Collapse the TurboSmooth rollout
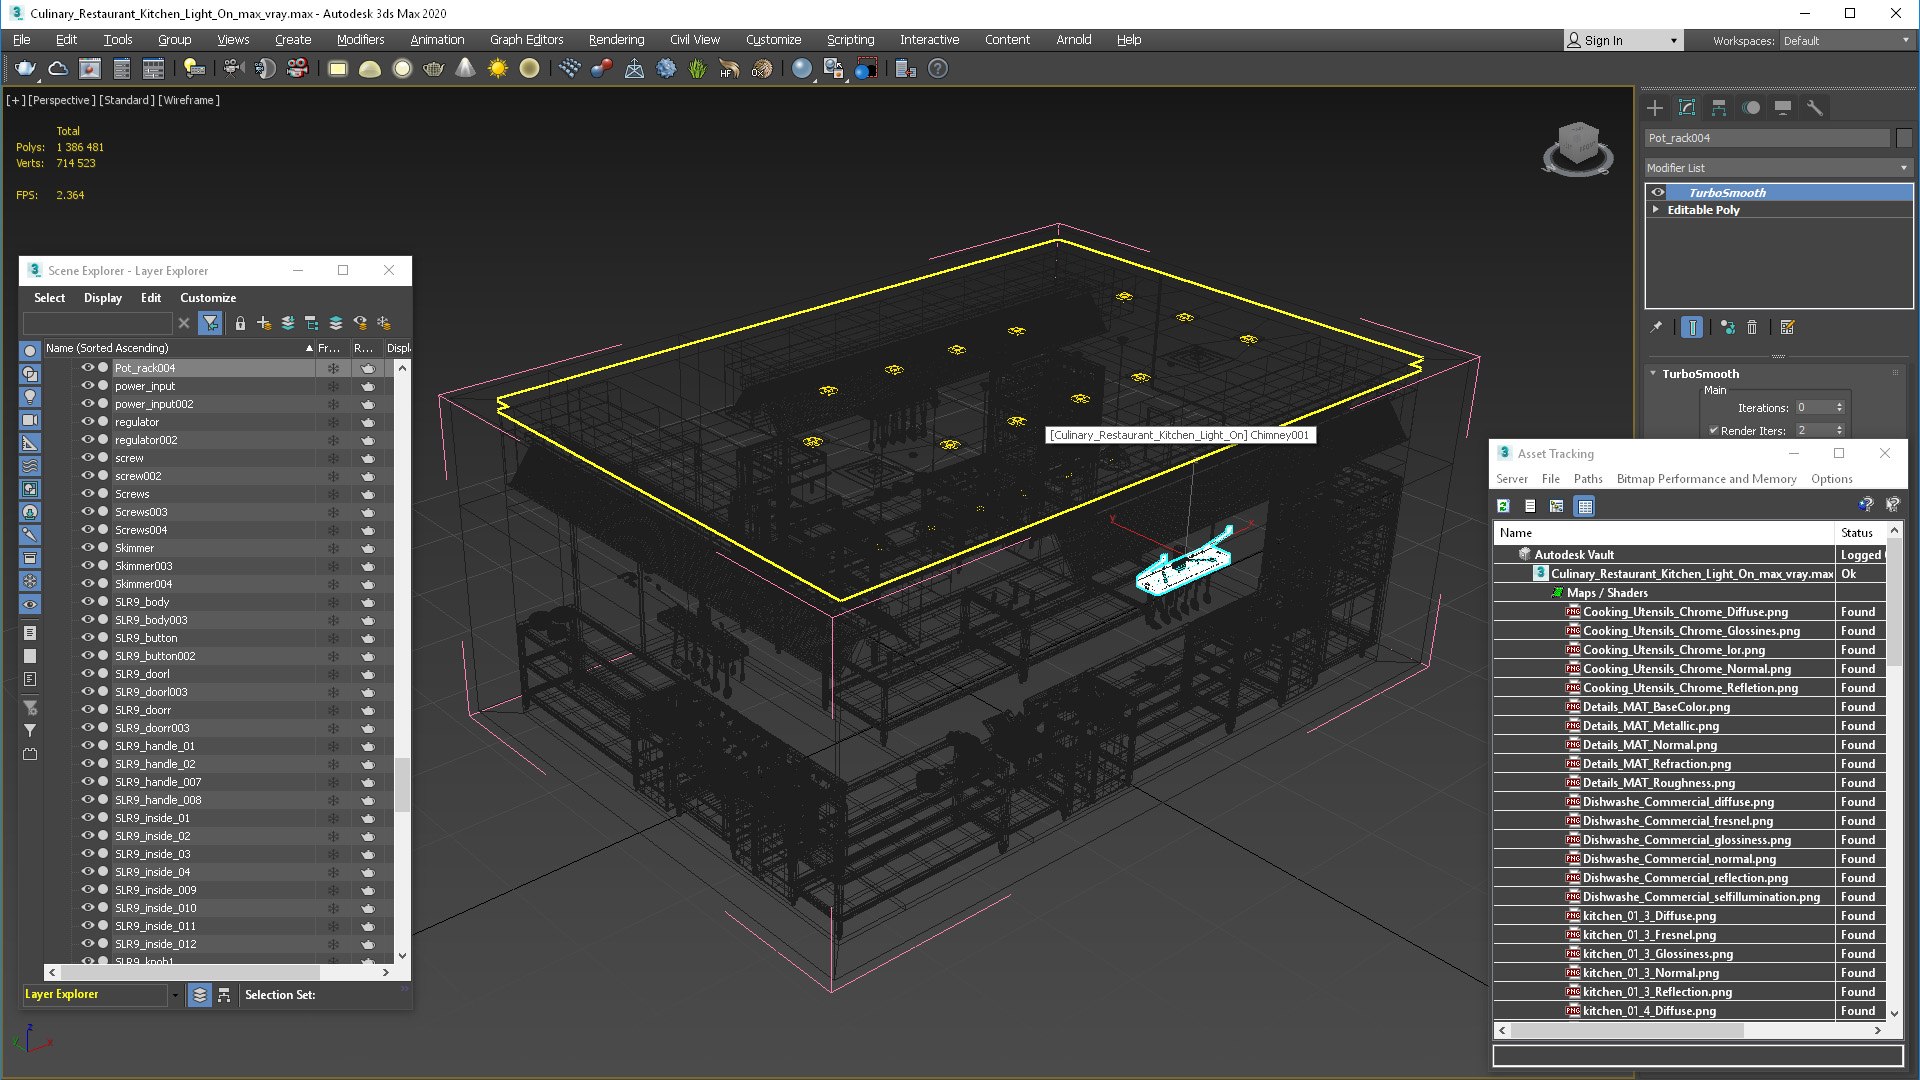1920x1080 pixels. 1653,374
